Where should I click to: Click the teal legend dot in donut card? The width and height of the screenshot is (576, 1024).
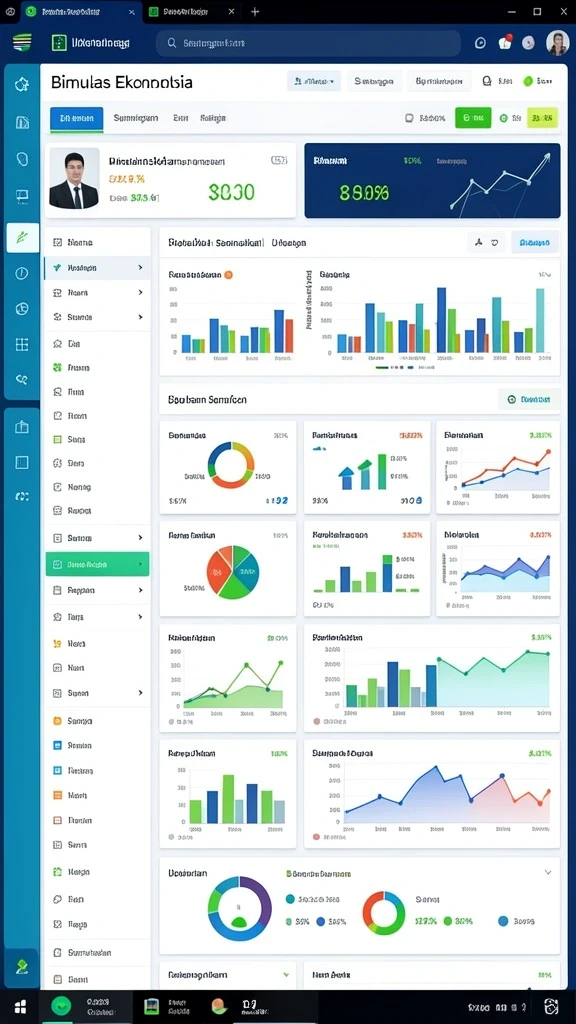[290, 899]
